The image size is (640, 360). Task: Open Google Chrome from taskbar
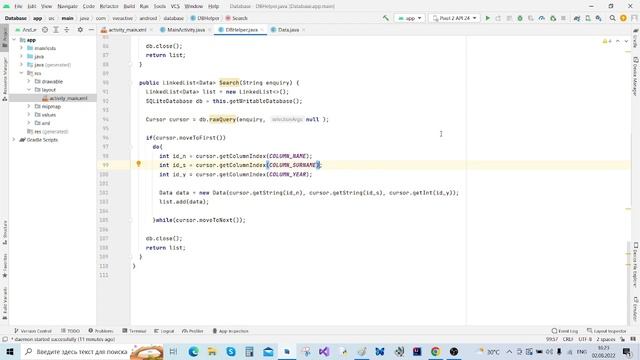pyautogui.click(x=436, y=351)
